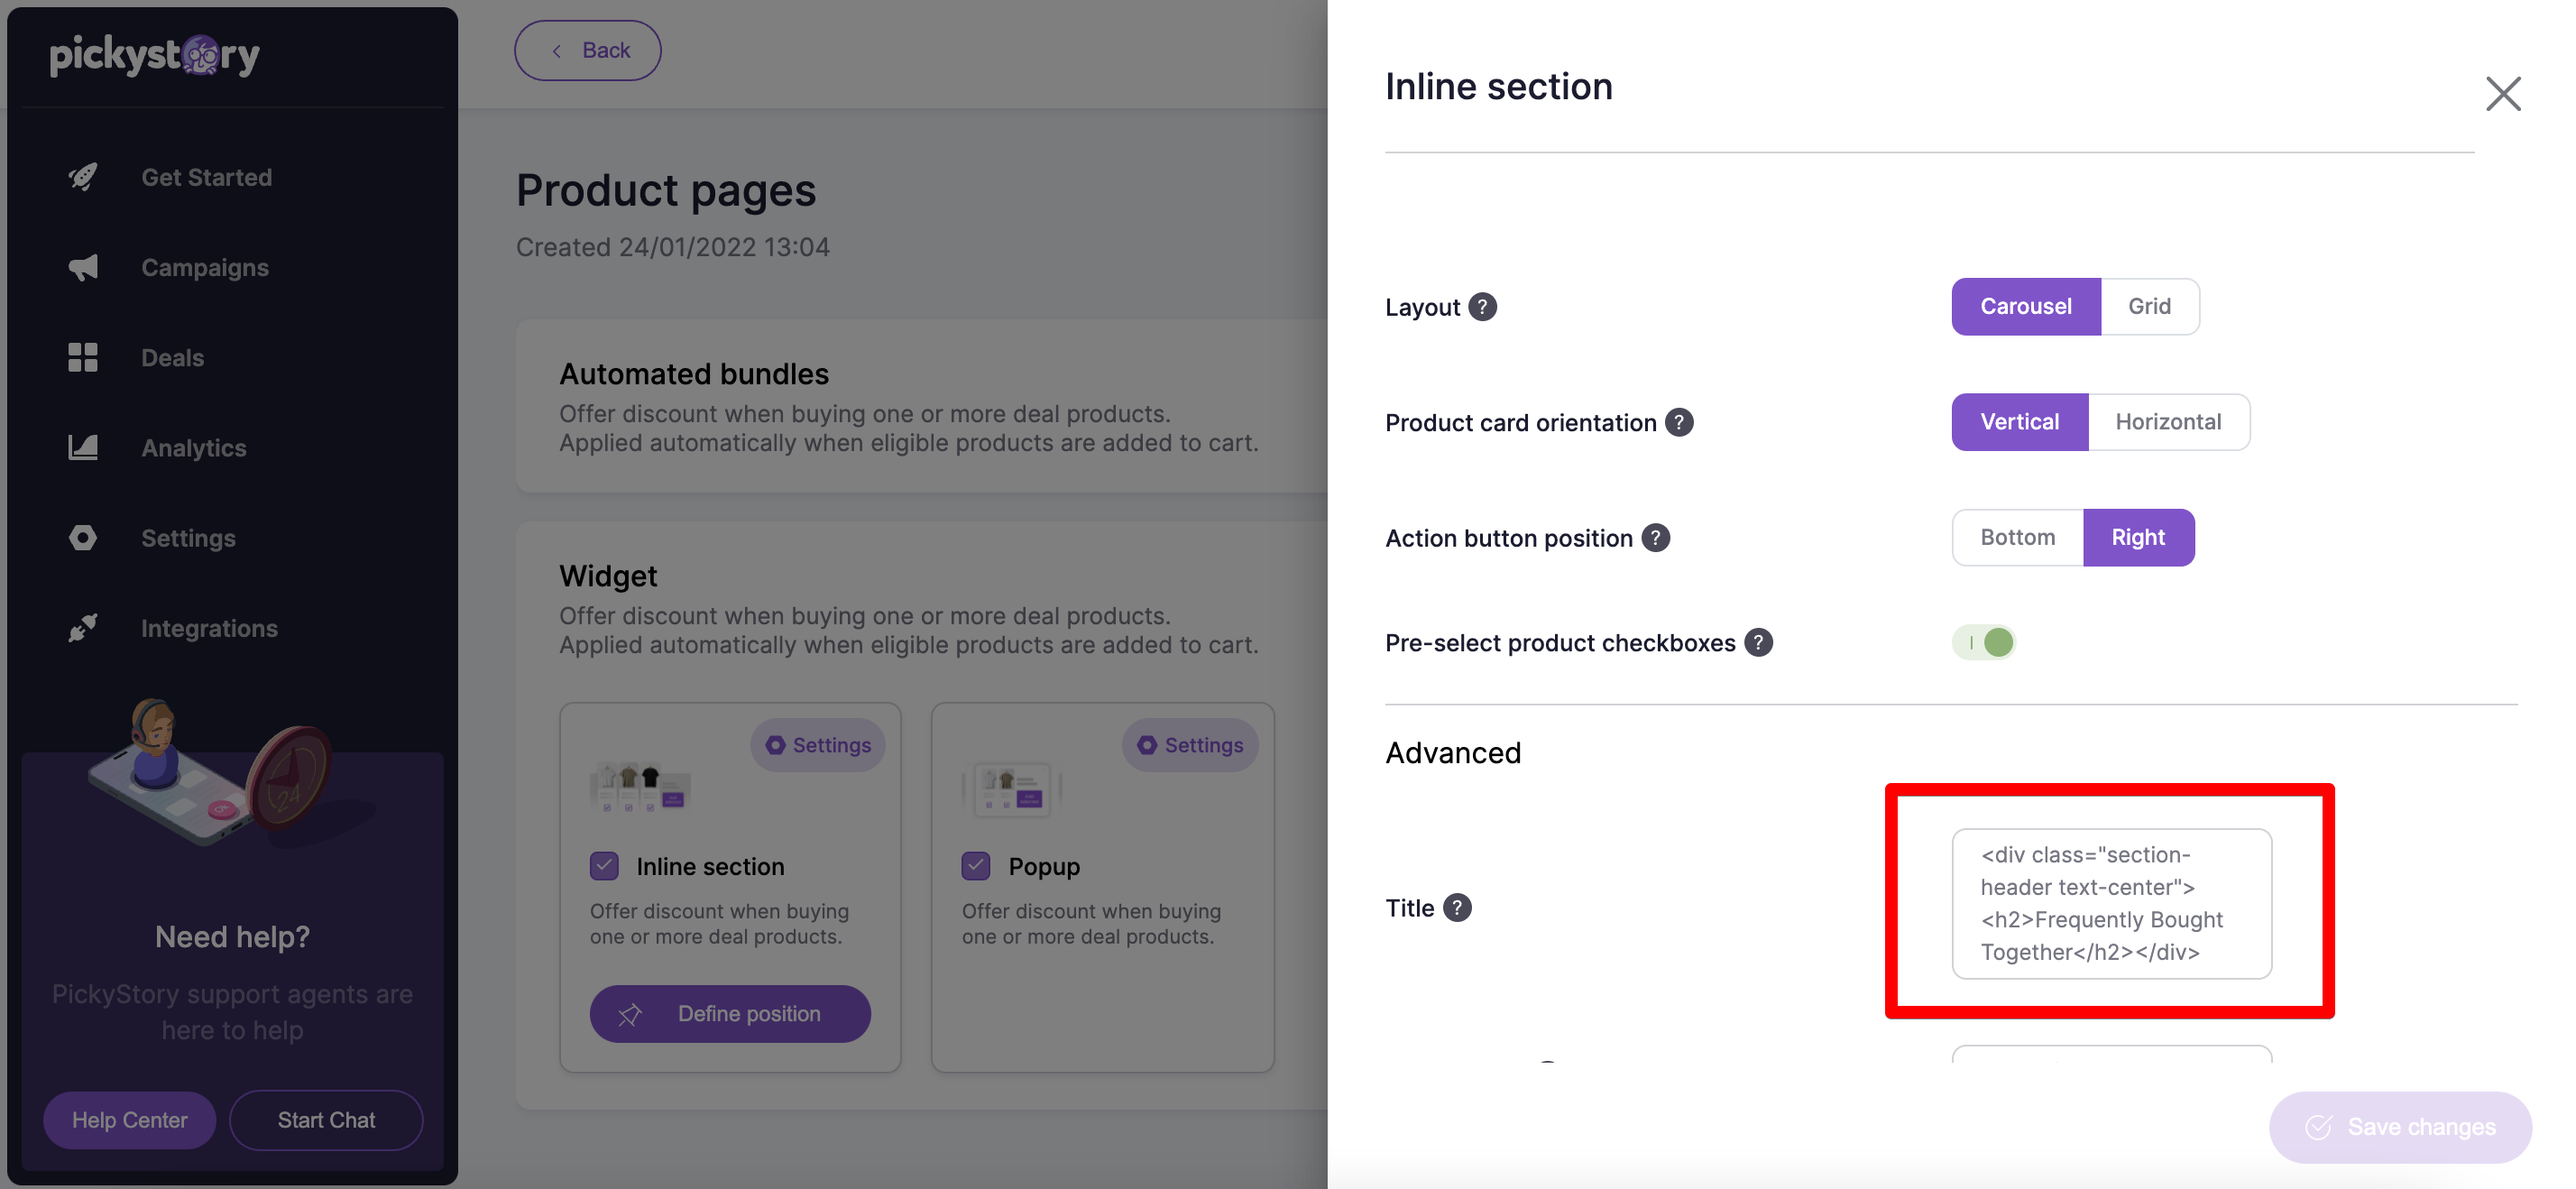Close the Inline section panel

[x=2503, y=94]
